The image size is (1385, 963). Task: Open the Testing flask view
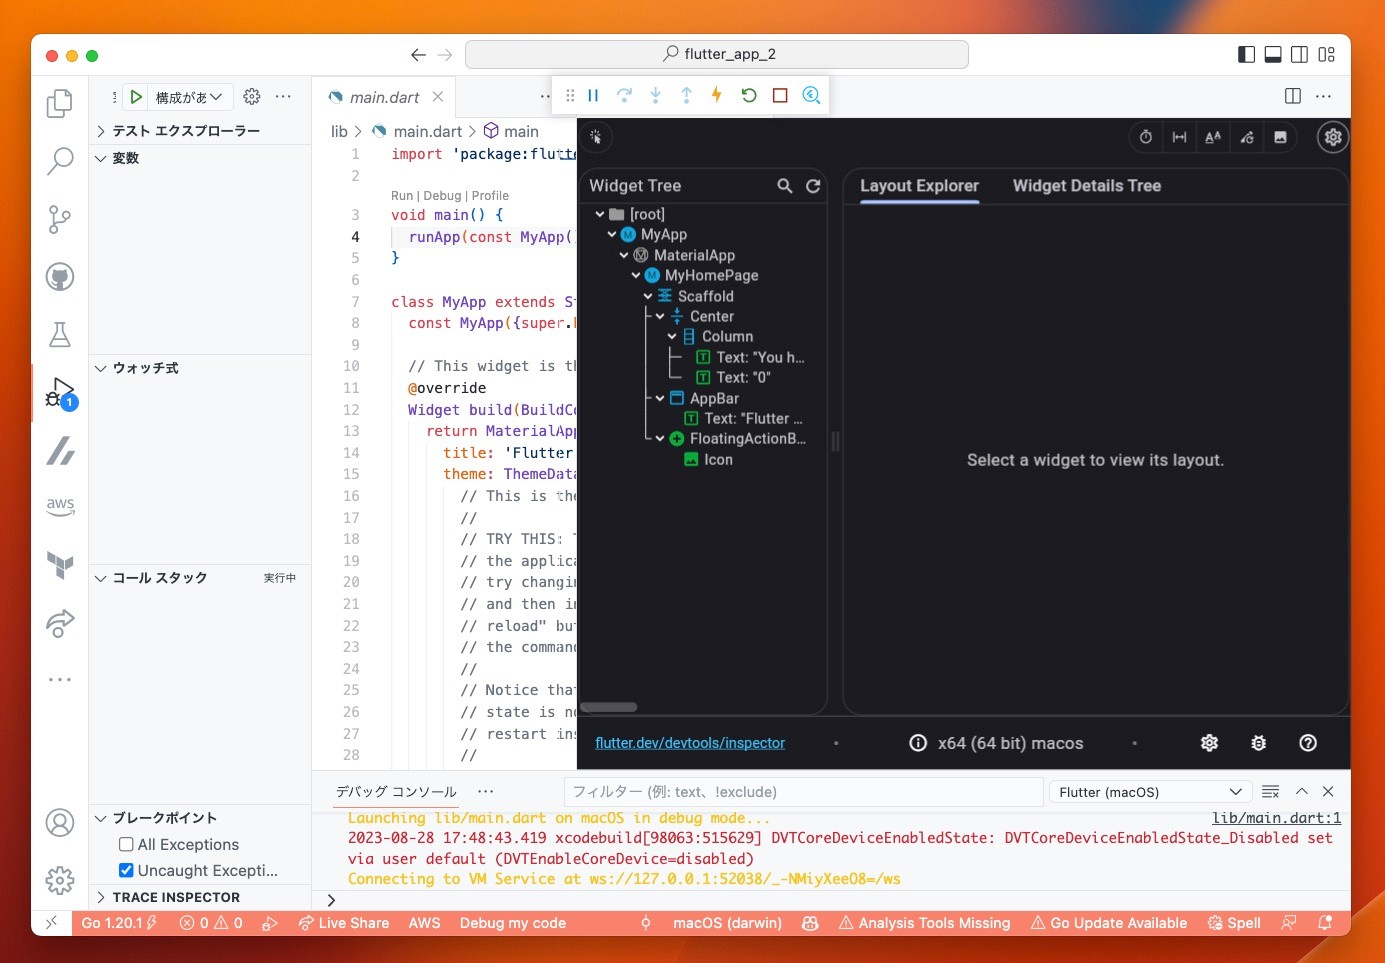click(60, 335)
